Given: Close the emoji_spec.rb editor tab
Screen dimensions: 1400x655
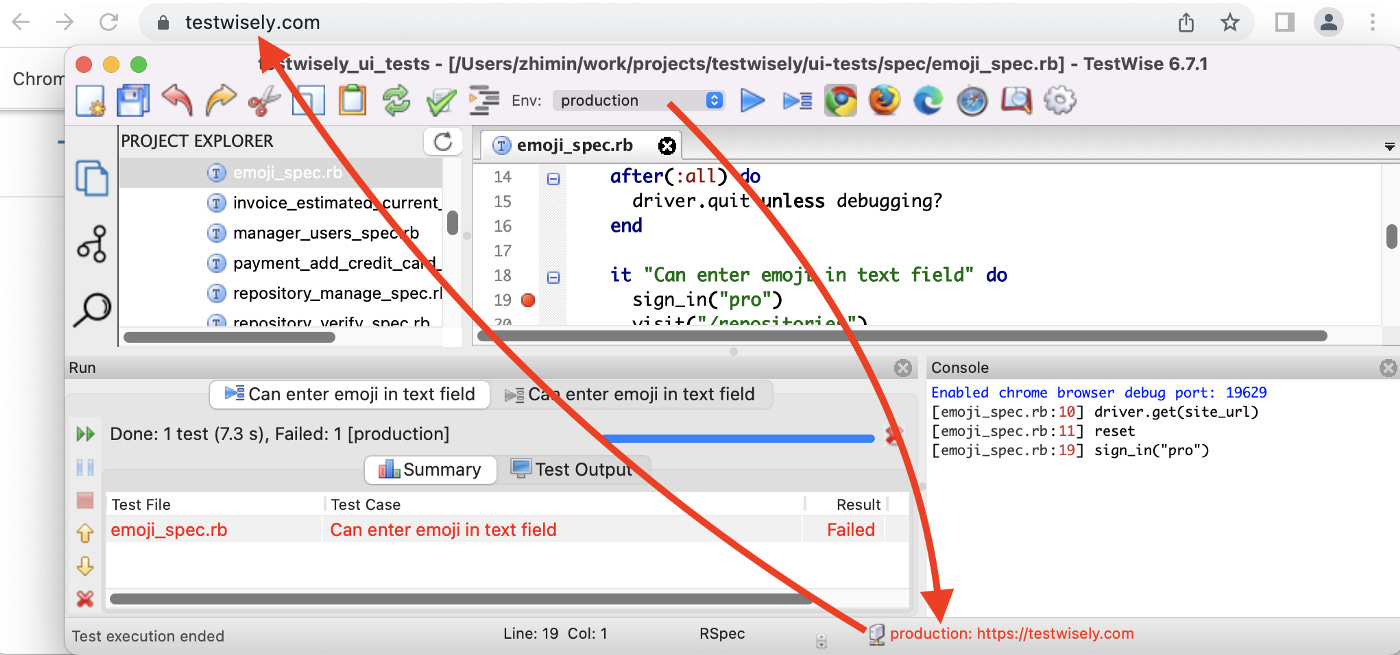Looking at the screenshot, I should click(x=667, y=146).
